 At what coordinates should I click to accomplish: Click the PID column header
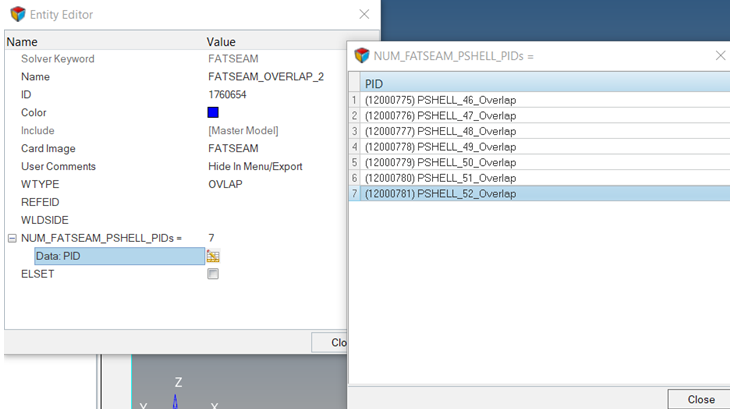coord(374,84)
